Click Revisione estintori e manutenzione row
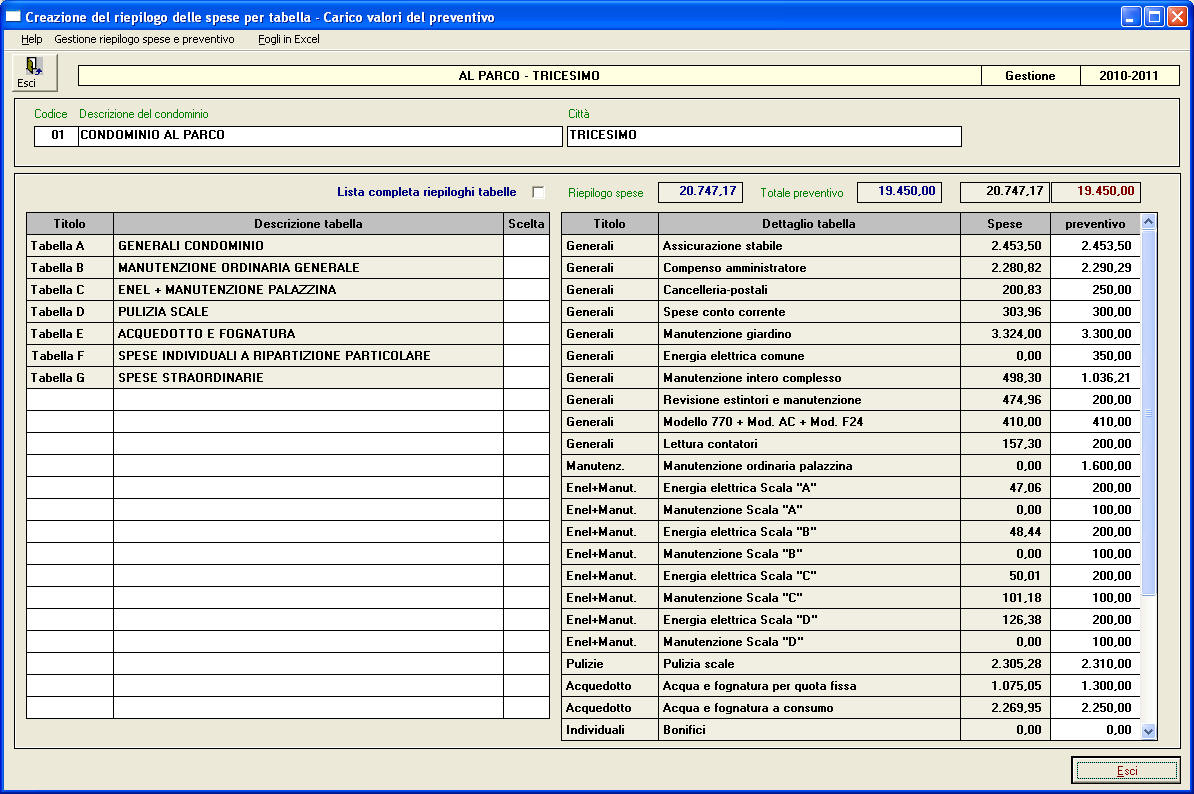The height and width of the screenshot is (794, 1194). [851, 400]
